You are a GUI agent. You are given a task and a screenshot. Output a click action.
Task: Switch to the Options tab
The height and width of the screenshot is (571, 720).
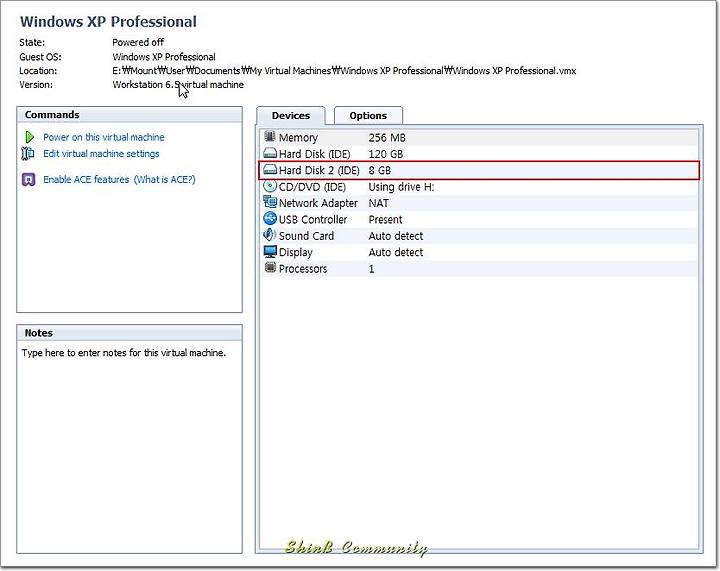click(368, 116)
